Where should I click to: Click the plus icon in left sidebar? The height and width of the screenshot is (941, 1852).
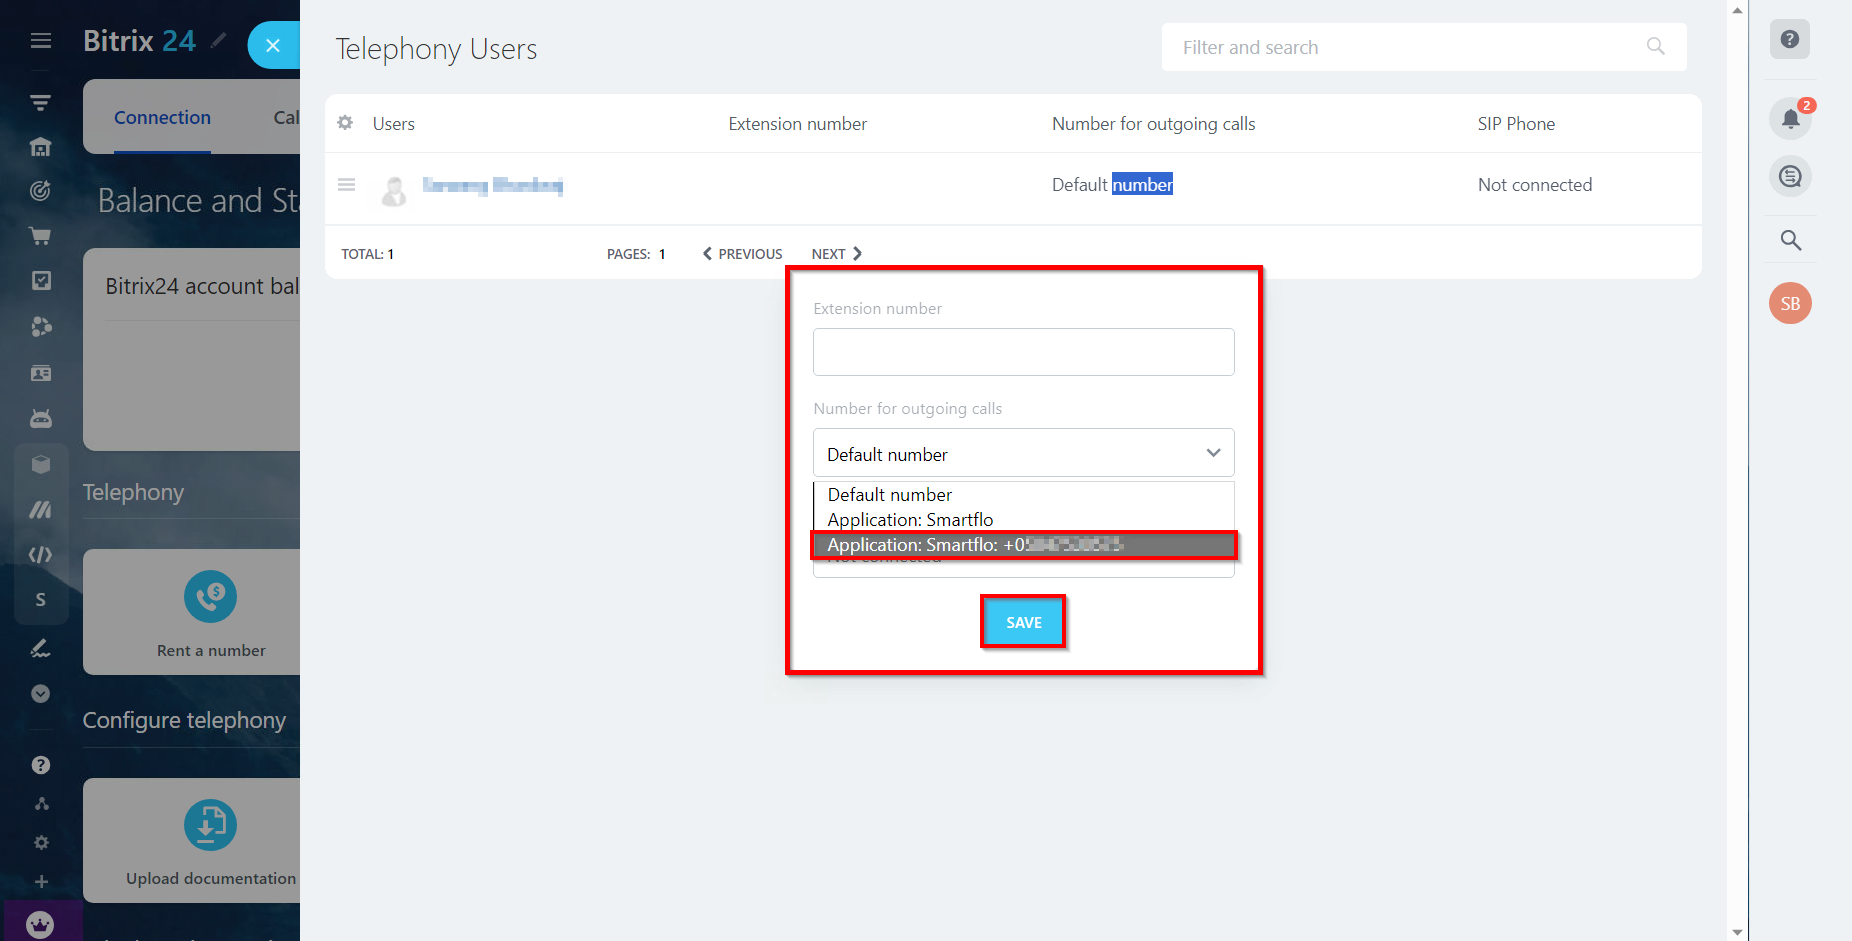(41, 882)
